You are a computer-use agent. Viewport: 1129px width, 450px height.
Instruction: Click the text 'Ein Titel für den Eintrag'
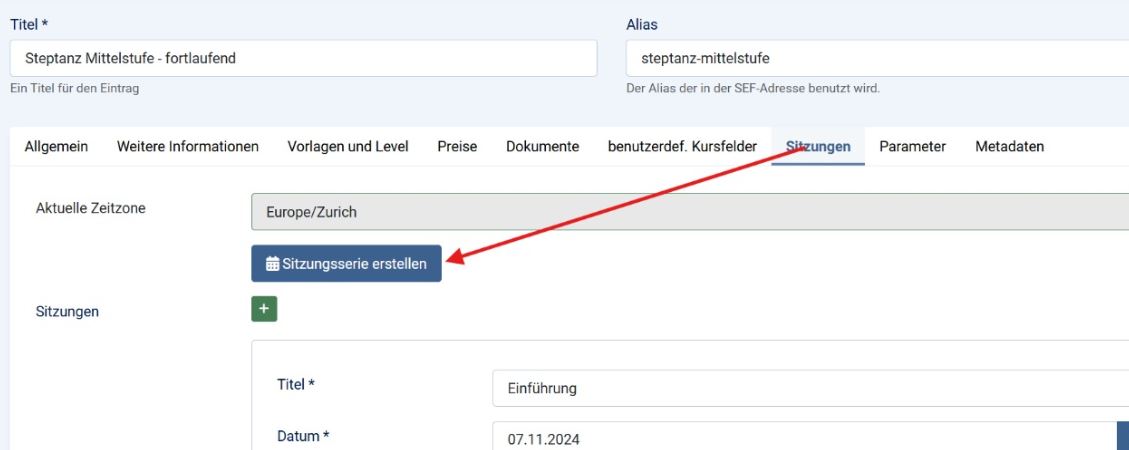[x=75, y=89]
